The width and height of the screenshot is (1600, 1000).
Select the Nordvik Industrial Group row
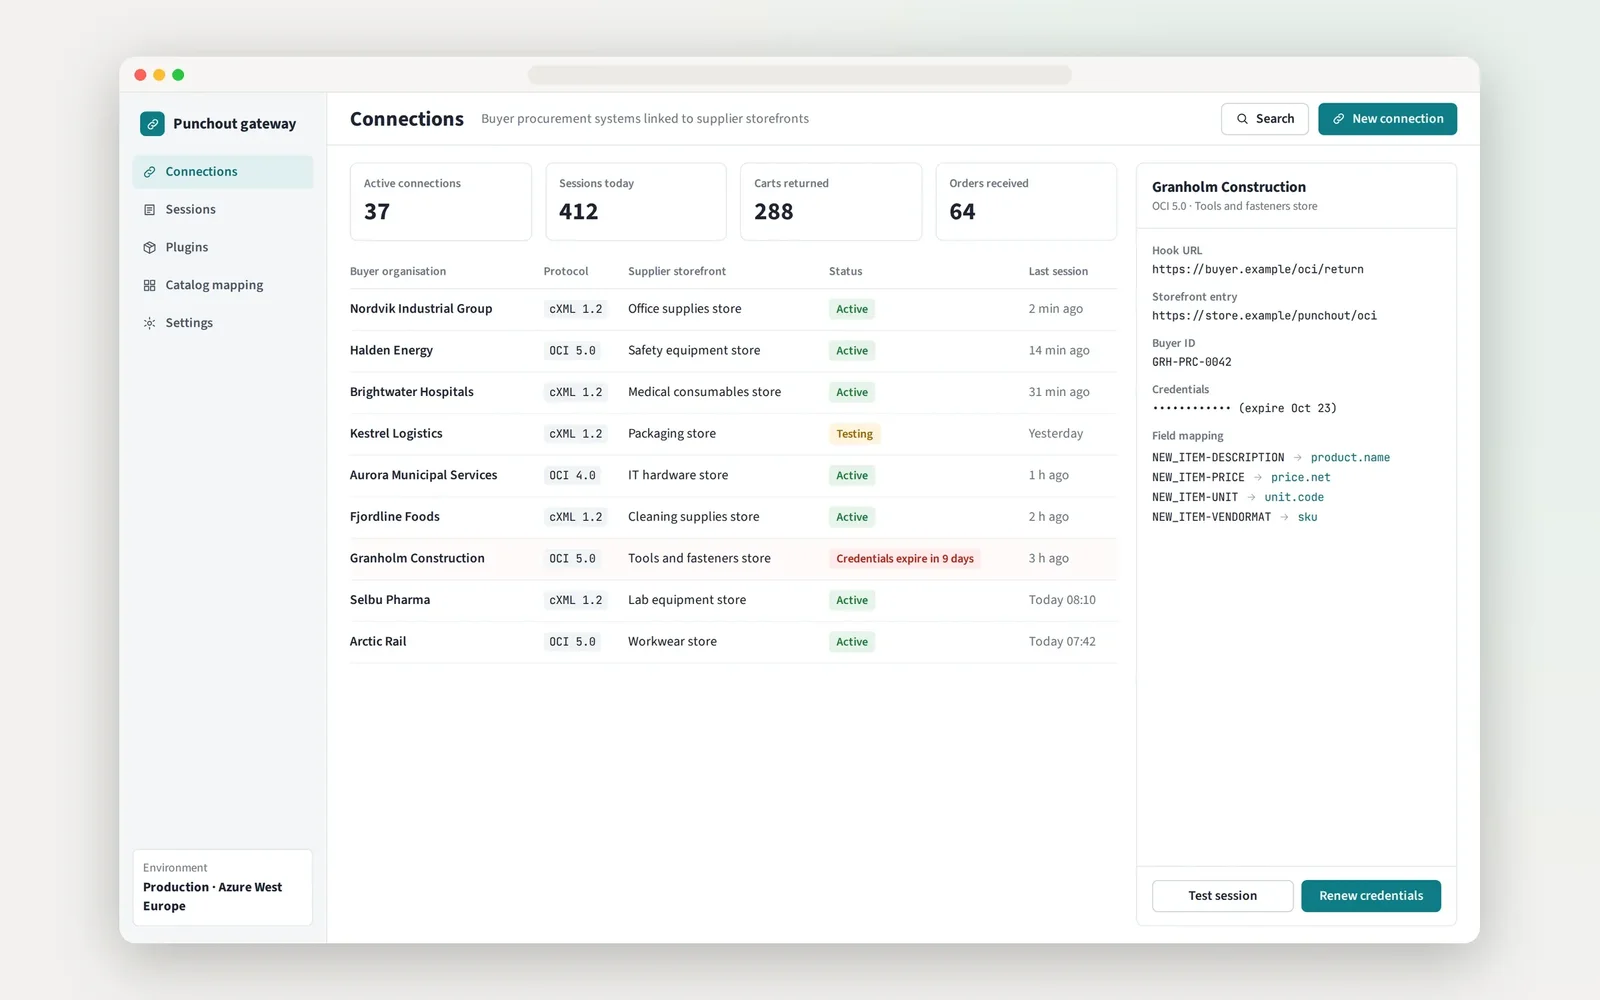[733, 309]
